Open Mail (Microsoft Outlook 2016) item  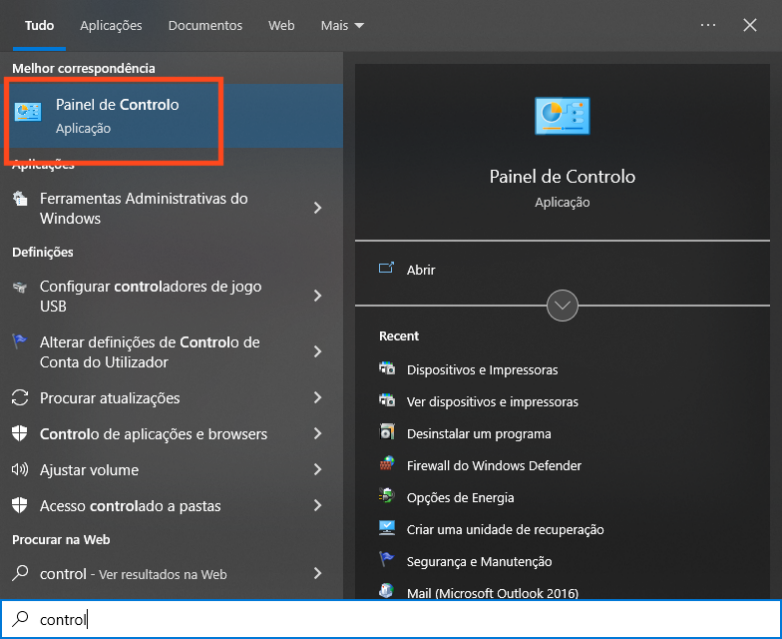492,593
